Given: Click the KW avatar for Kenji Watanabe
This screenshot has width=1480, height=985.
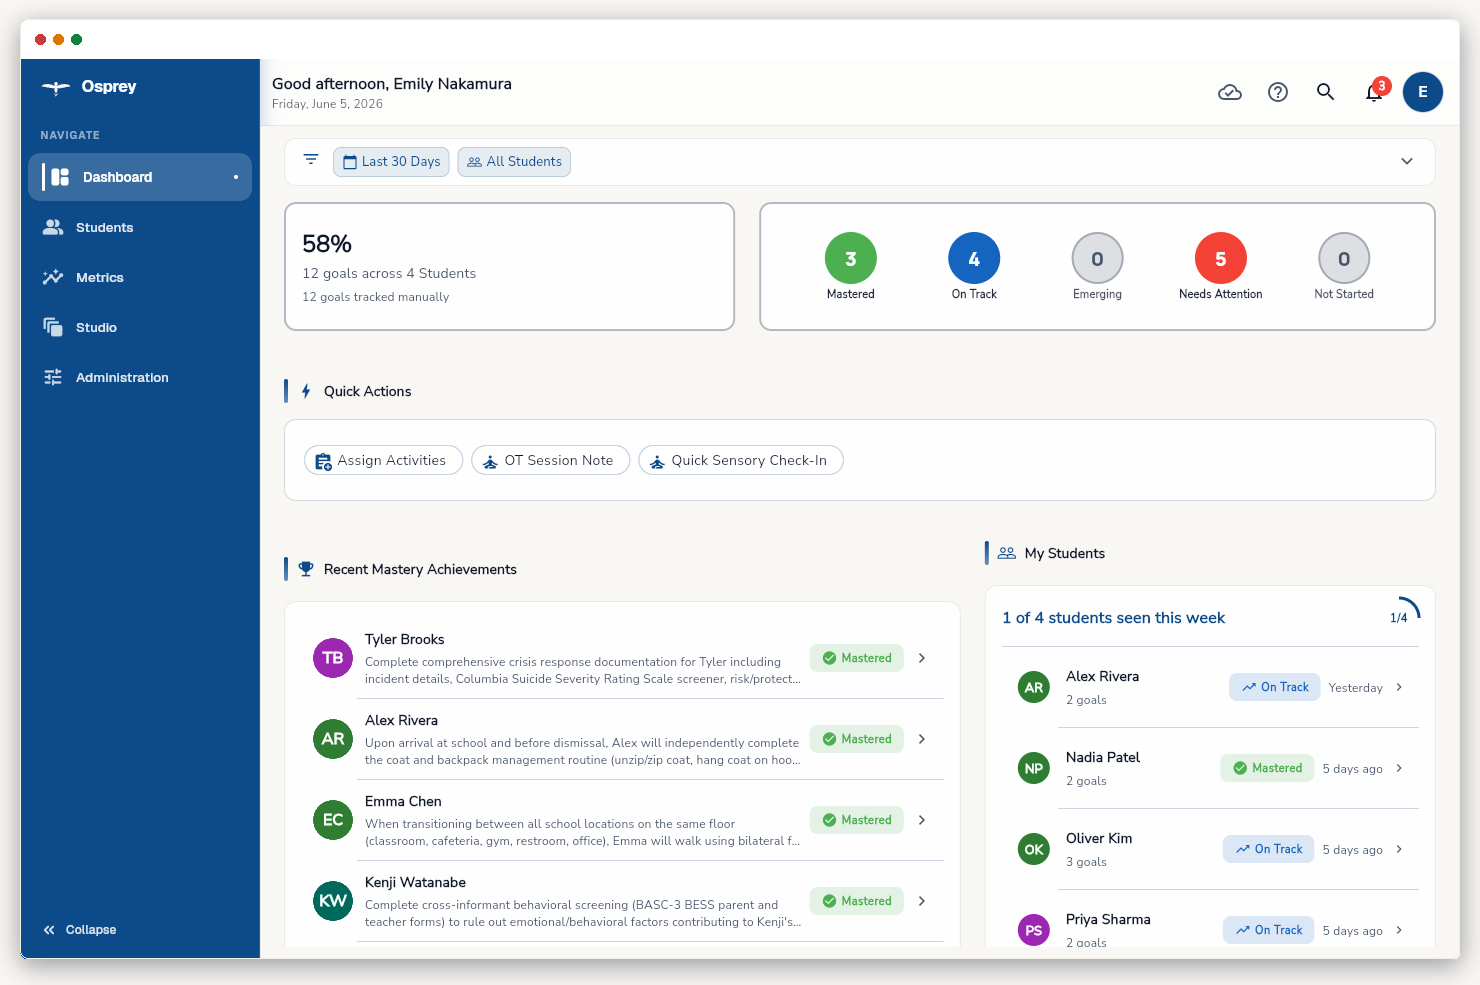Looking at the screenshot, I should coord(333,901).
